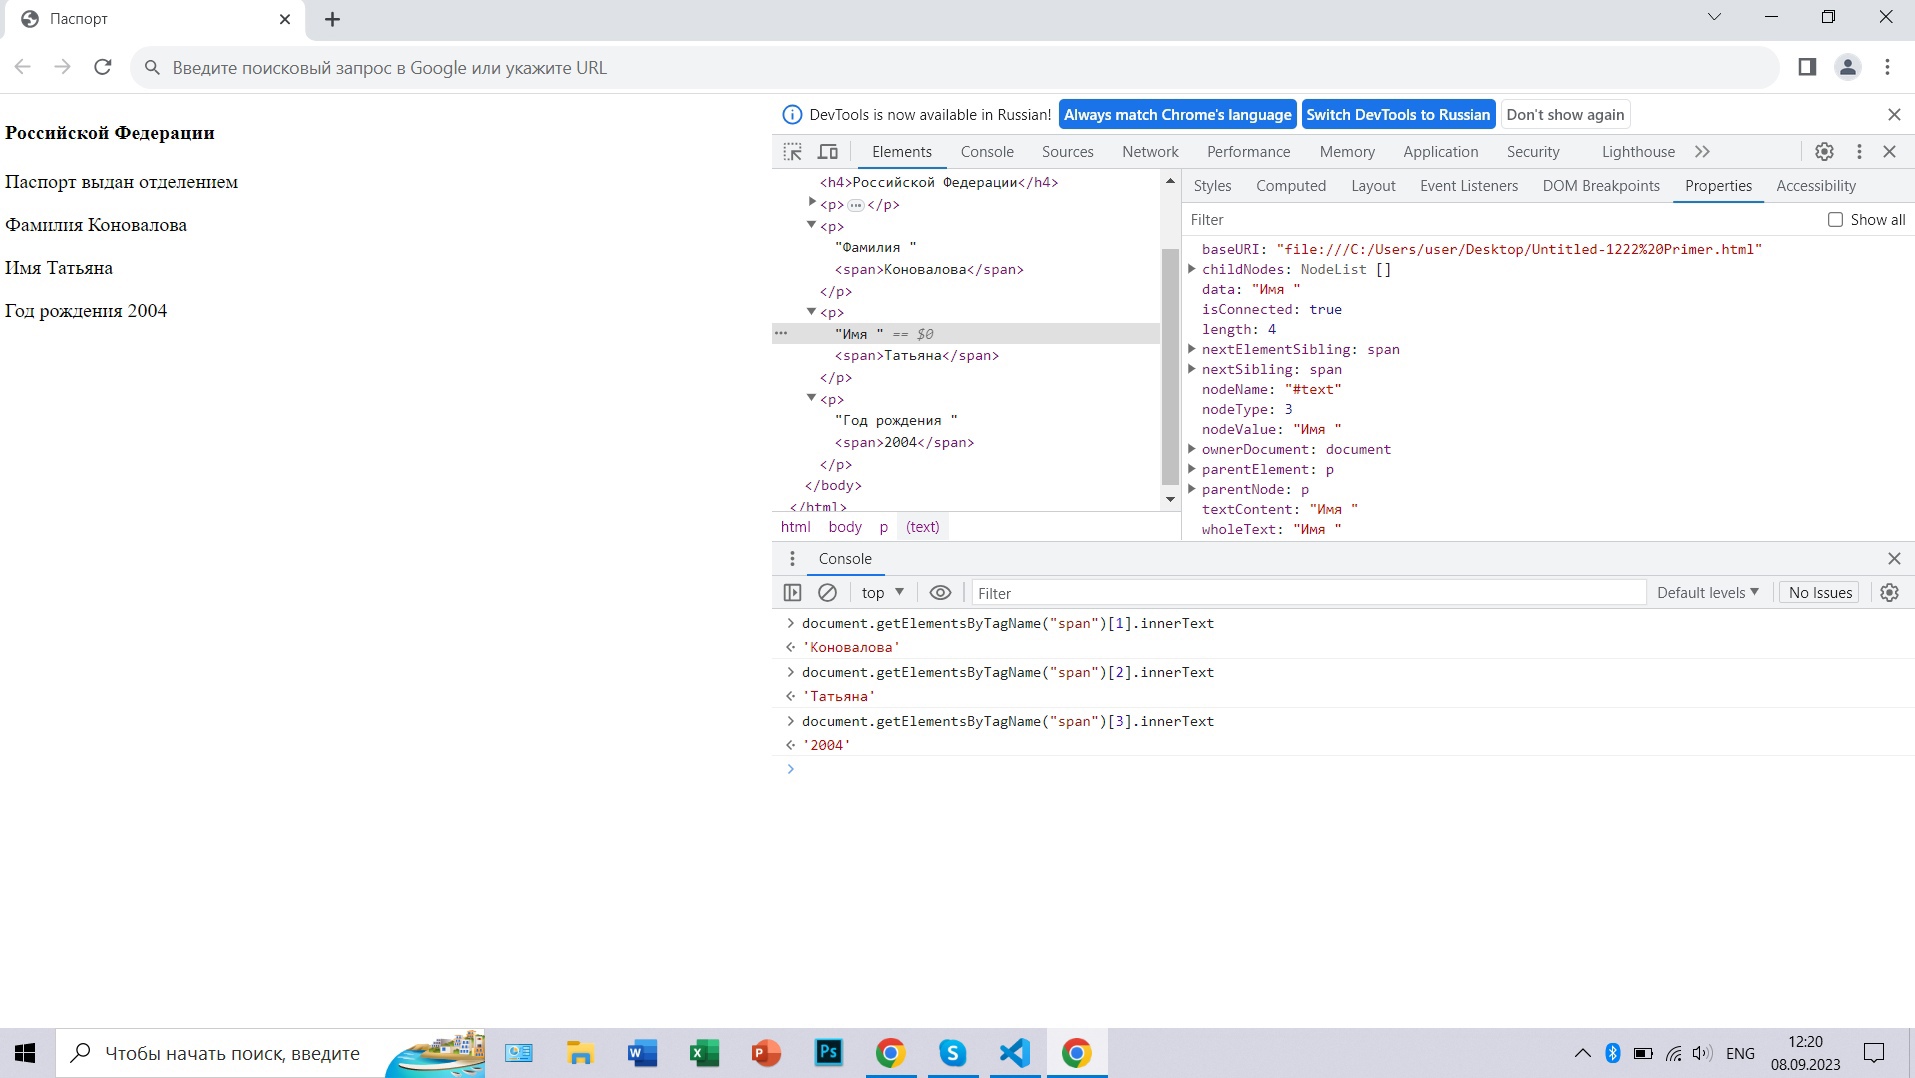The height and width of the screenshot is (1078, 1915).
Task: Enable the Show all checkbox
Action: [x=1835, y=220]
